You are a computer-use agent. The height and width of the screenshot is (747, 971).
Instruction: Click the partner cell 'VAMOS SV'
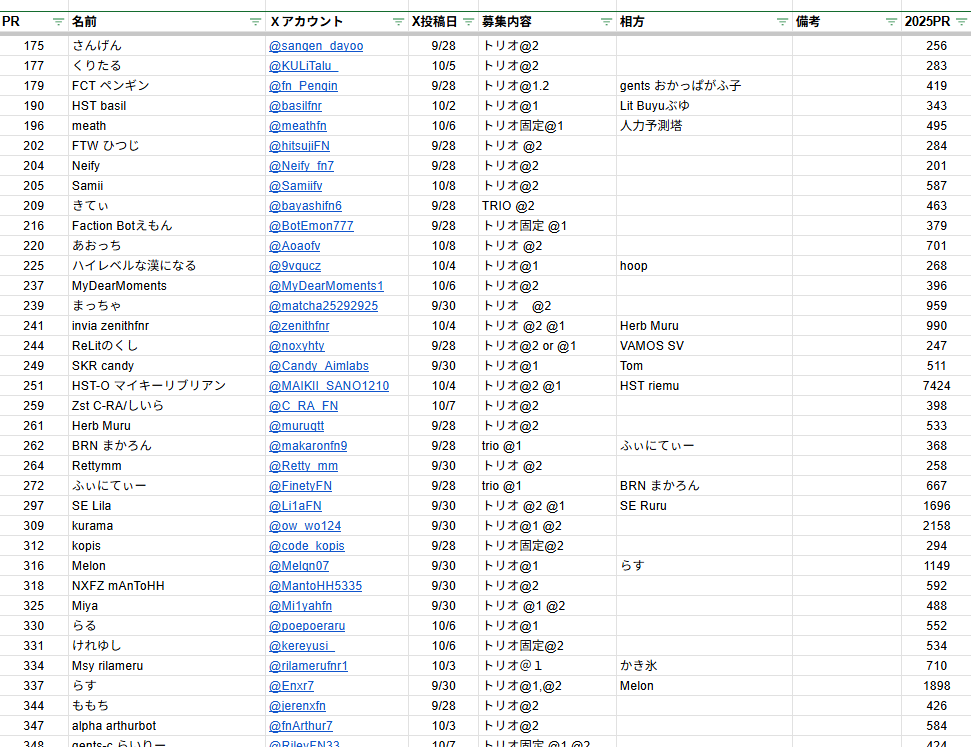coord(705,346)
